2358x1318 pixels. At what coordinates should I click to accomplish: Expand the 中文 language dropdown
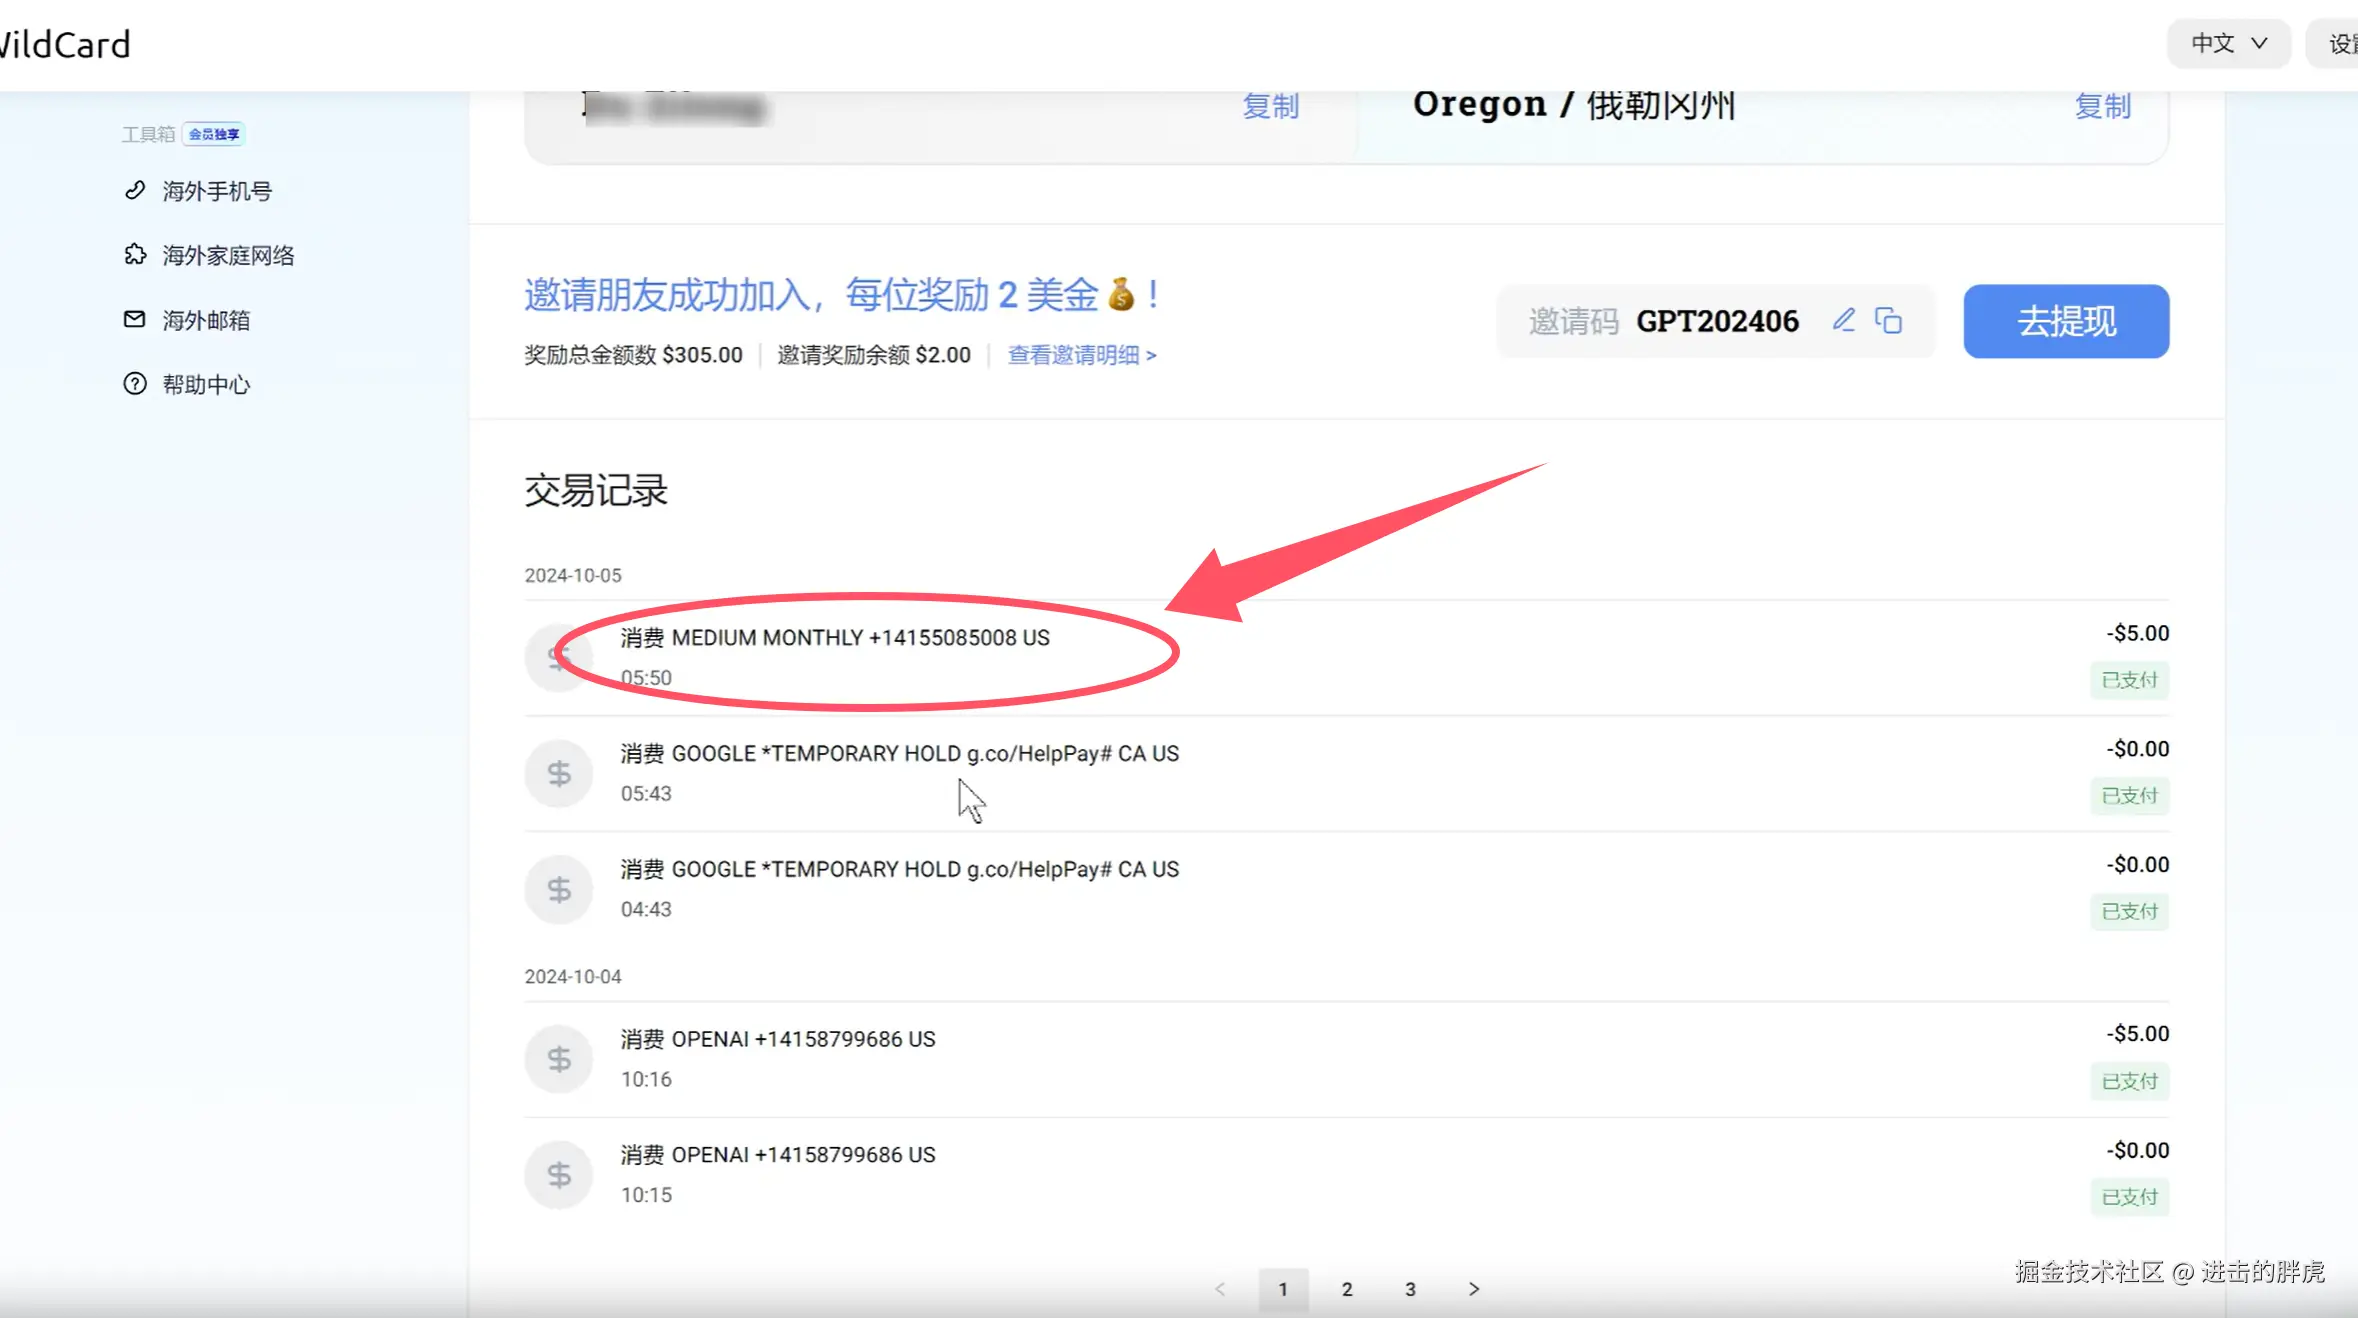coord(2228,44)
